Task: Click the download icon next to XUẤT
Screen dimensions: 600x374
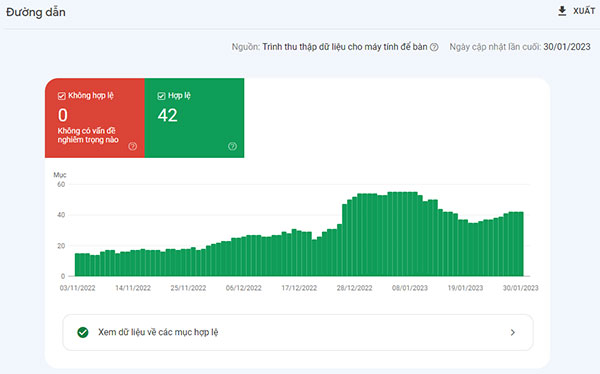Action: point(562,11)
